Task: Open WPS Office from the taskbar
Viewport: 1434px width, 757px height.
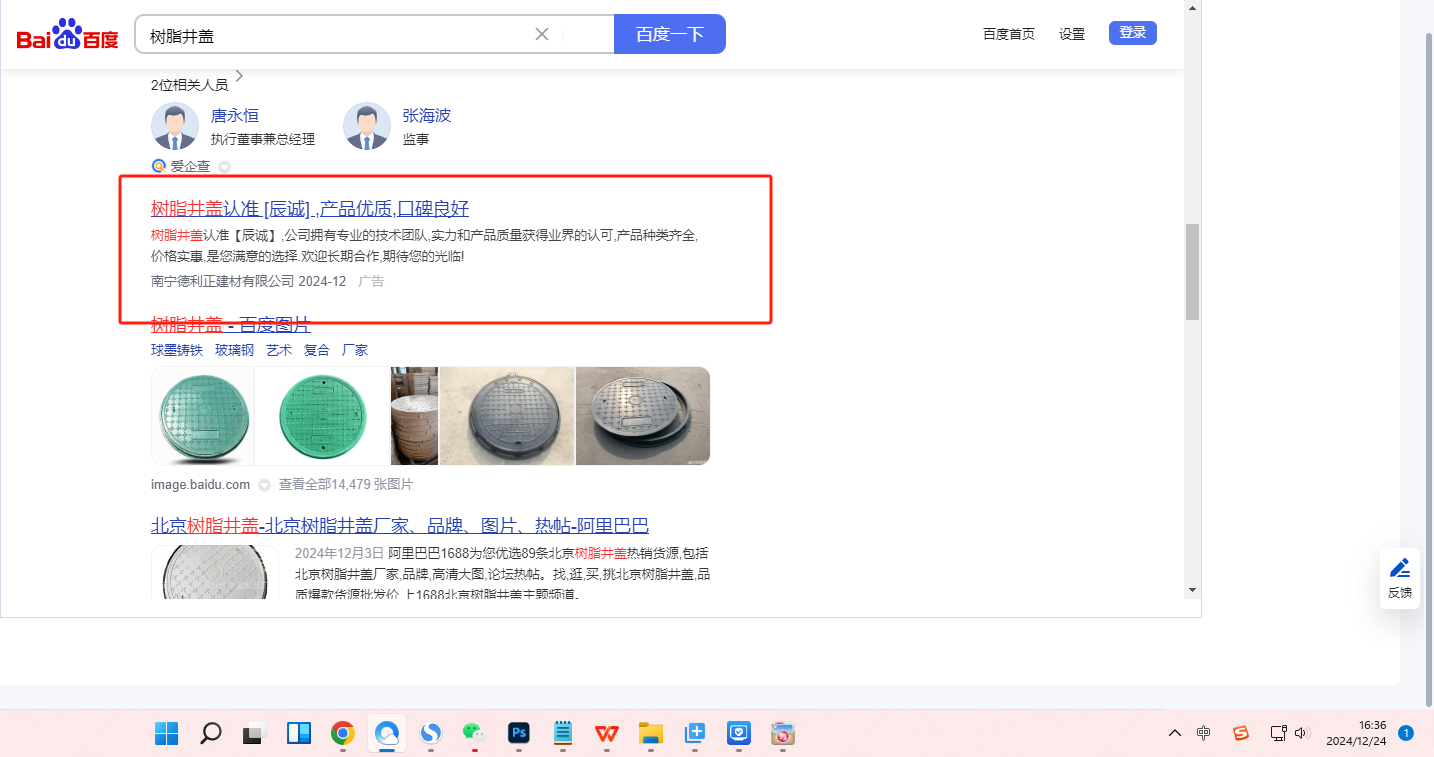Action: [x=606, y=734]
